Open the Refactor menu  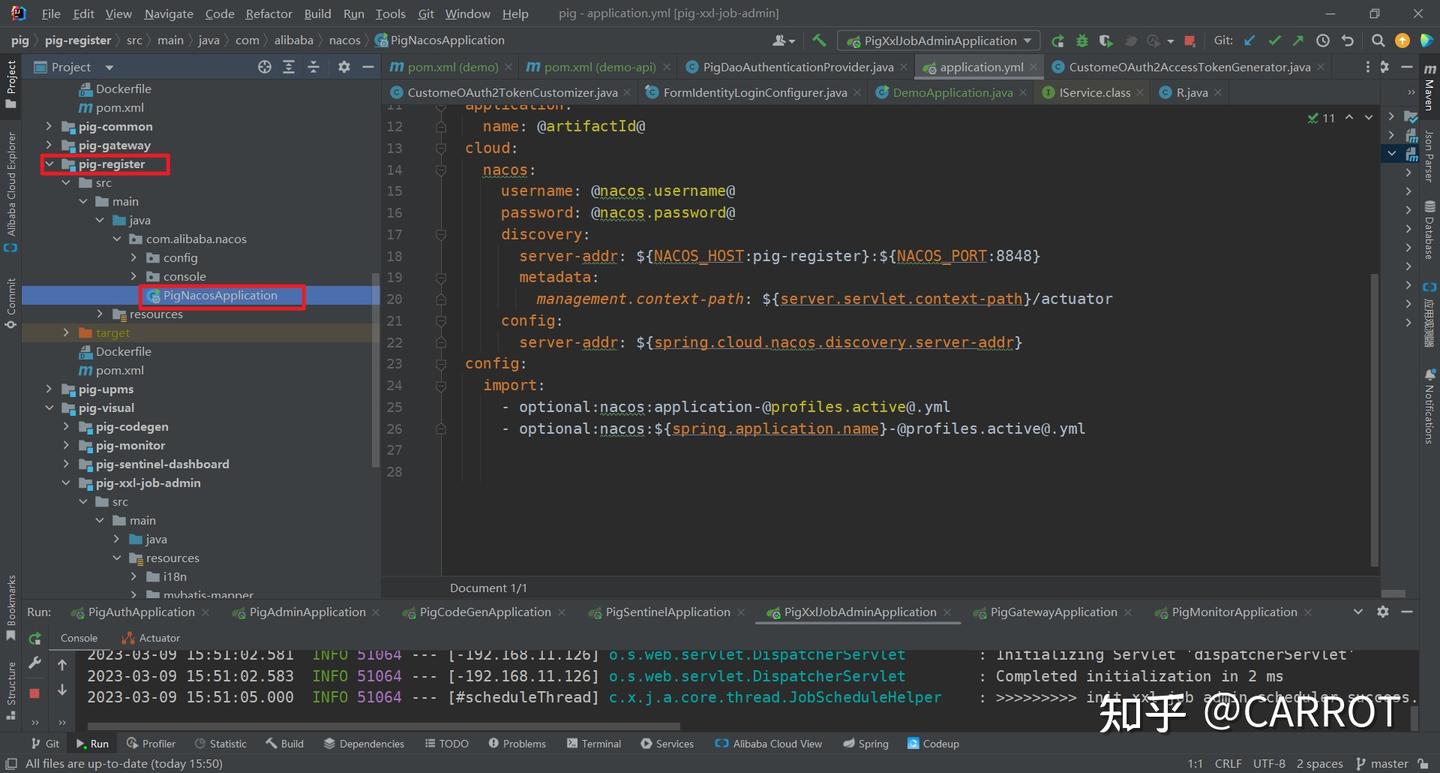tap(269, 14)
